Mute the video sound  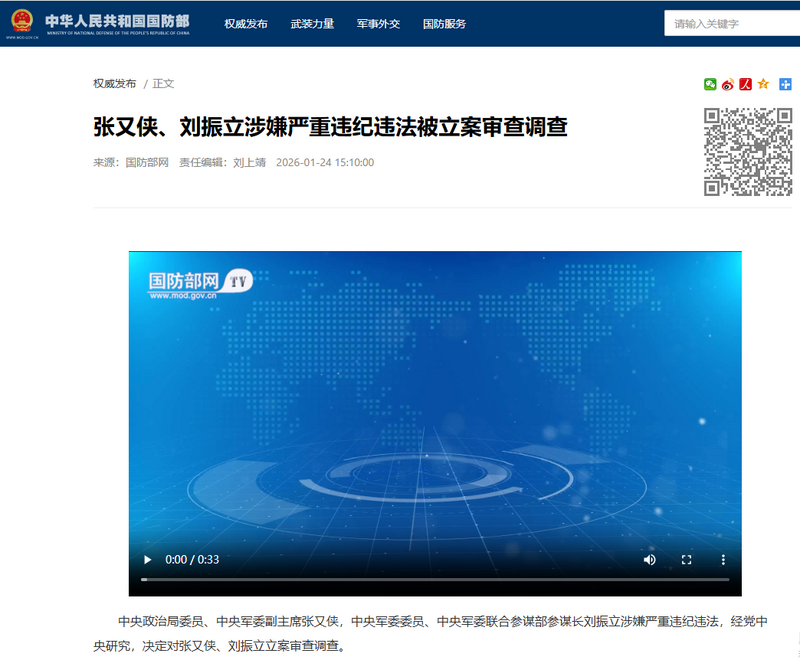coord(650,560)
